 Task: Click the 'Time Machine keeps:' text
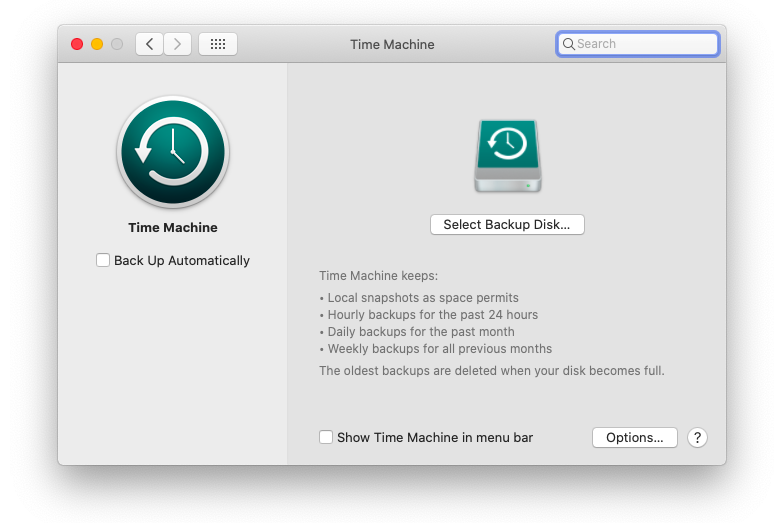coord(379,276)
